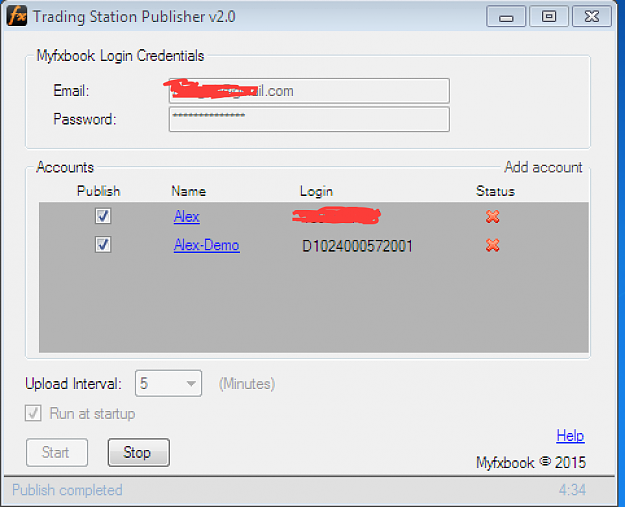Click the Status column header

[495, 191]
